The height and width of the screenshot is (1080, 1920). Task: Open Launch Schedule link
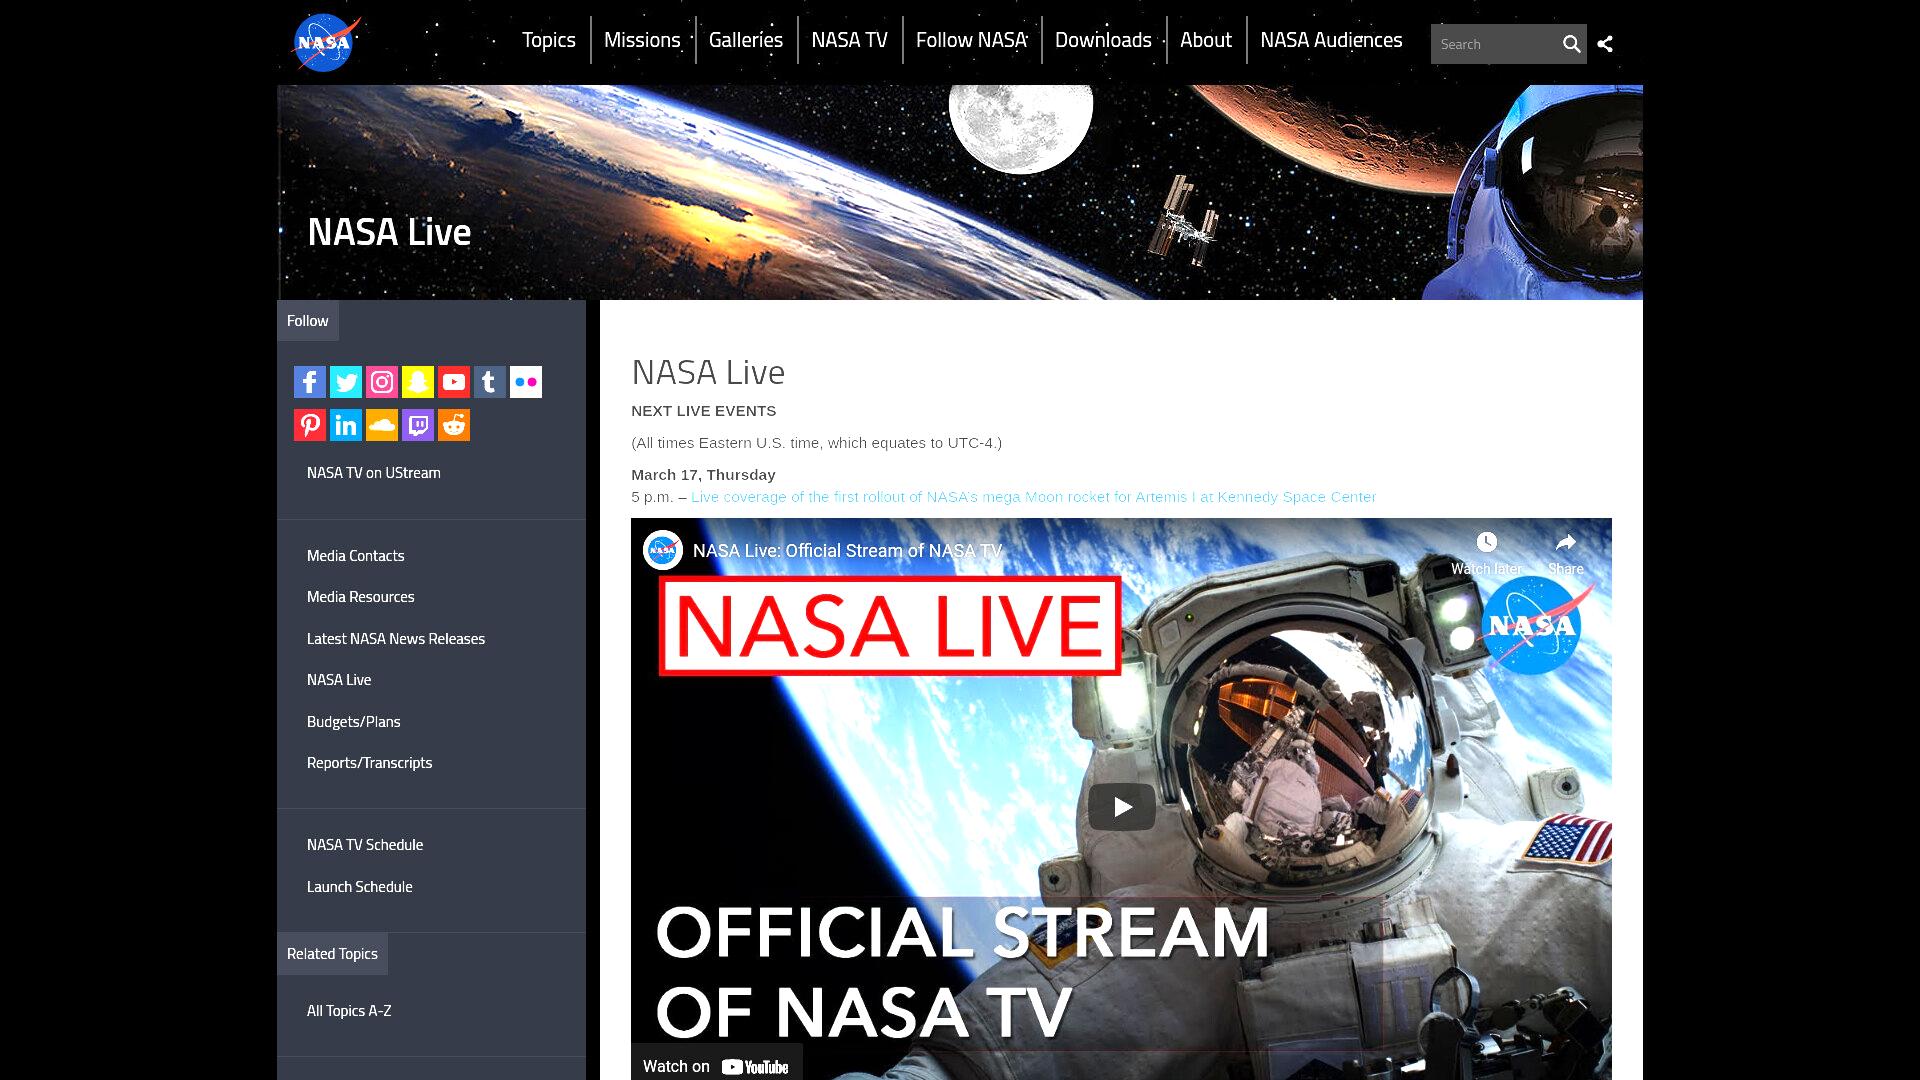(360, 887)
